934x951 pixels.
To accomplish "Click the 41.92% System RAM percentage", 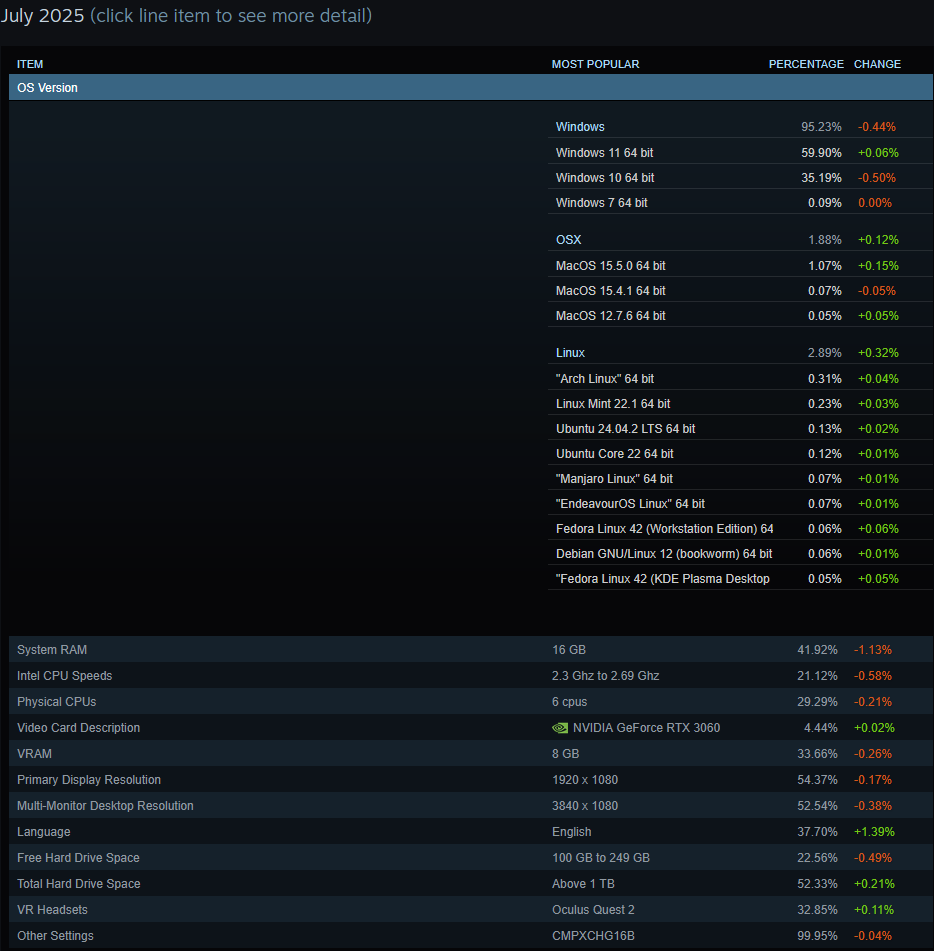I will (817, 650).
